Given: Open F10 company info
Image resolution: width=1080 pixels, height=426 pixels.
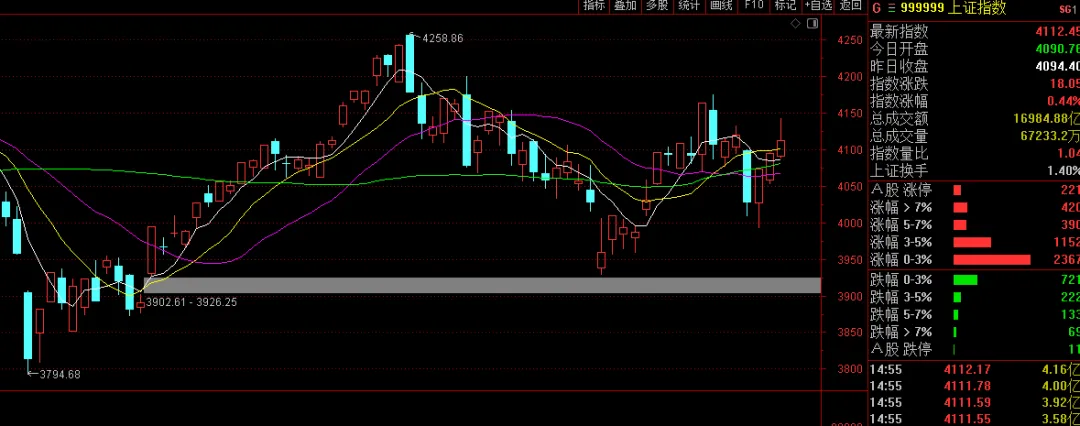Looking at the screenshot, I should [754, 6].
